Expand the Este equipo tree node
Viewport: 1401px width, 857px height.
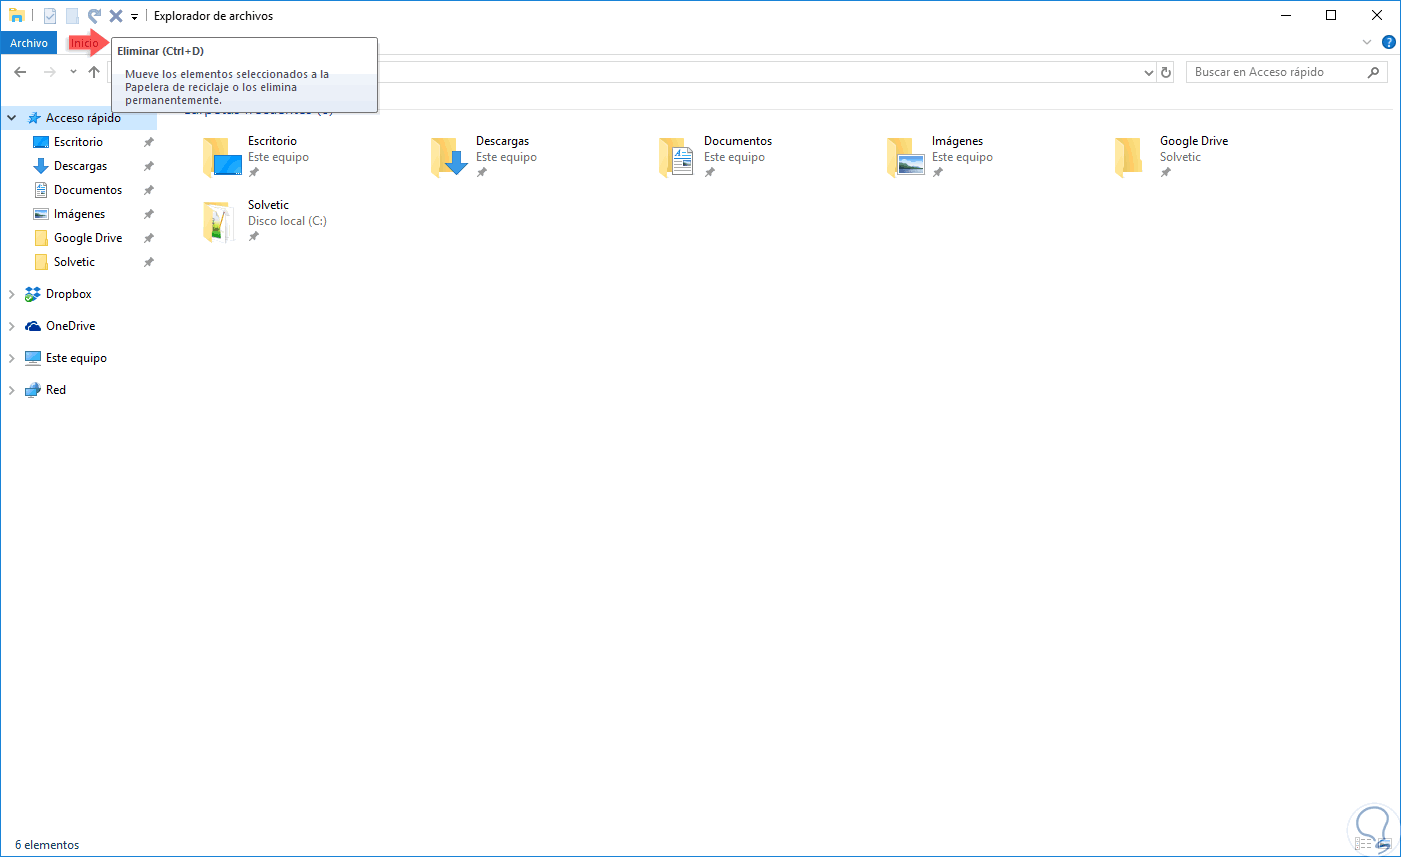[x=12, y=358]
